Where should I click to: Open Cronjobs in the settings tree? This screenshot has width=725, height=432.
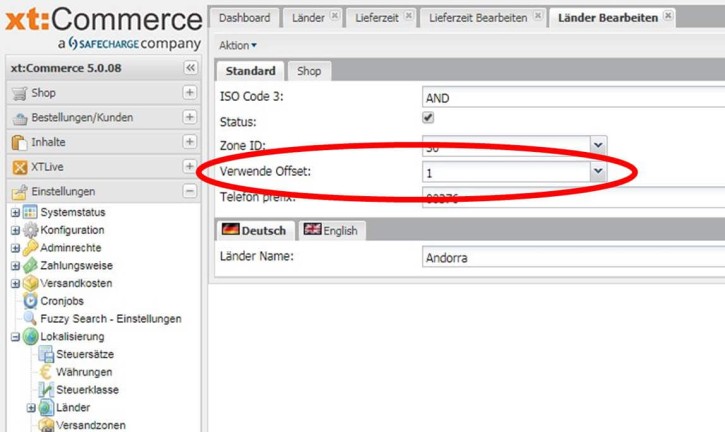point(62,301)
